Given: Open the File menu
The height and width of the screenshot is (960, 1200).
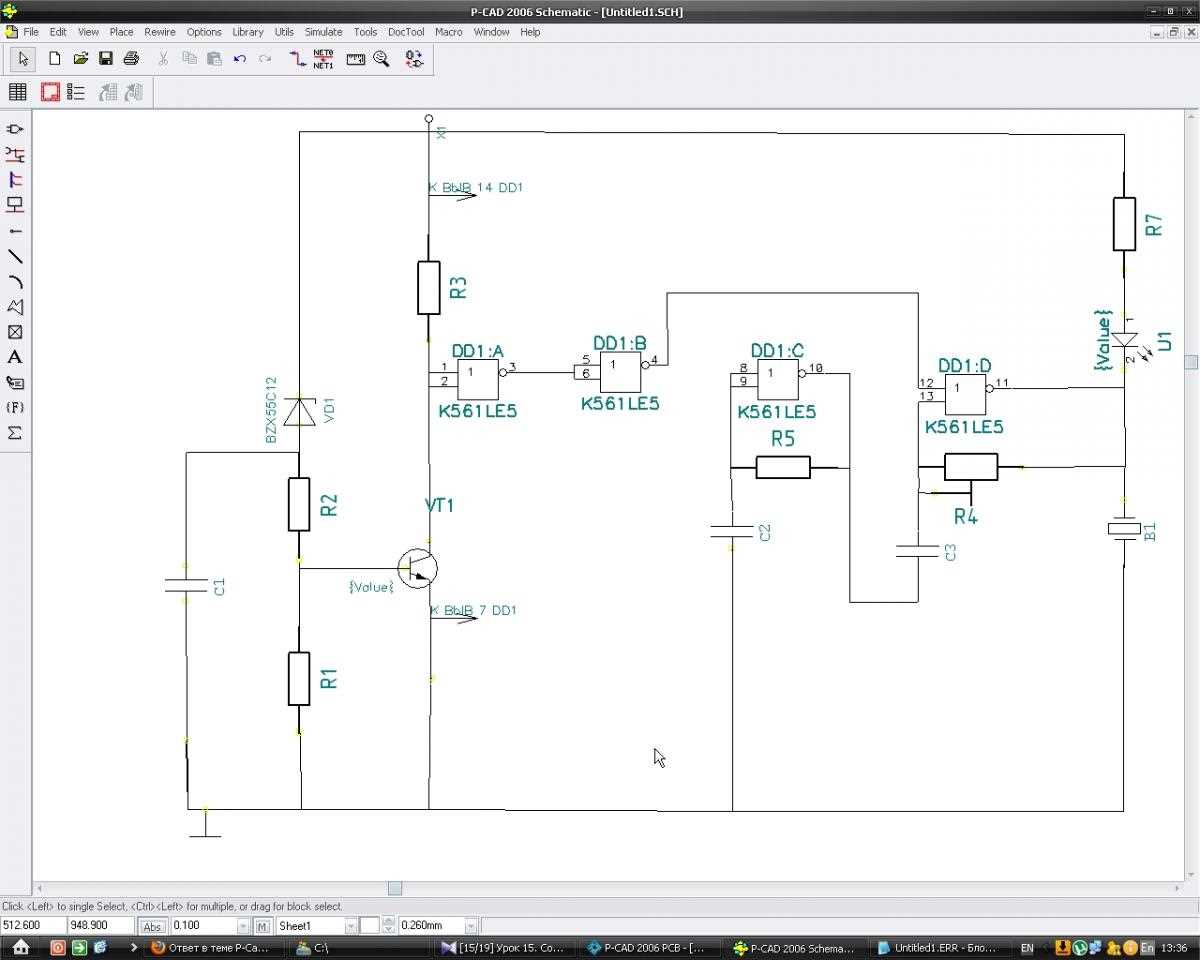Looking at the screenshot, I should [31, 32].
